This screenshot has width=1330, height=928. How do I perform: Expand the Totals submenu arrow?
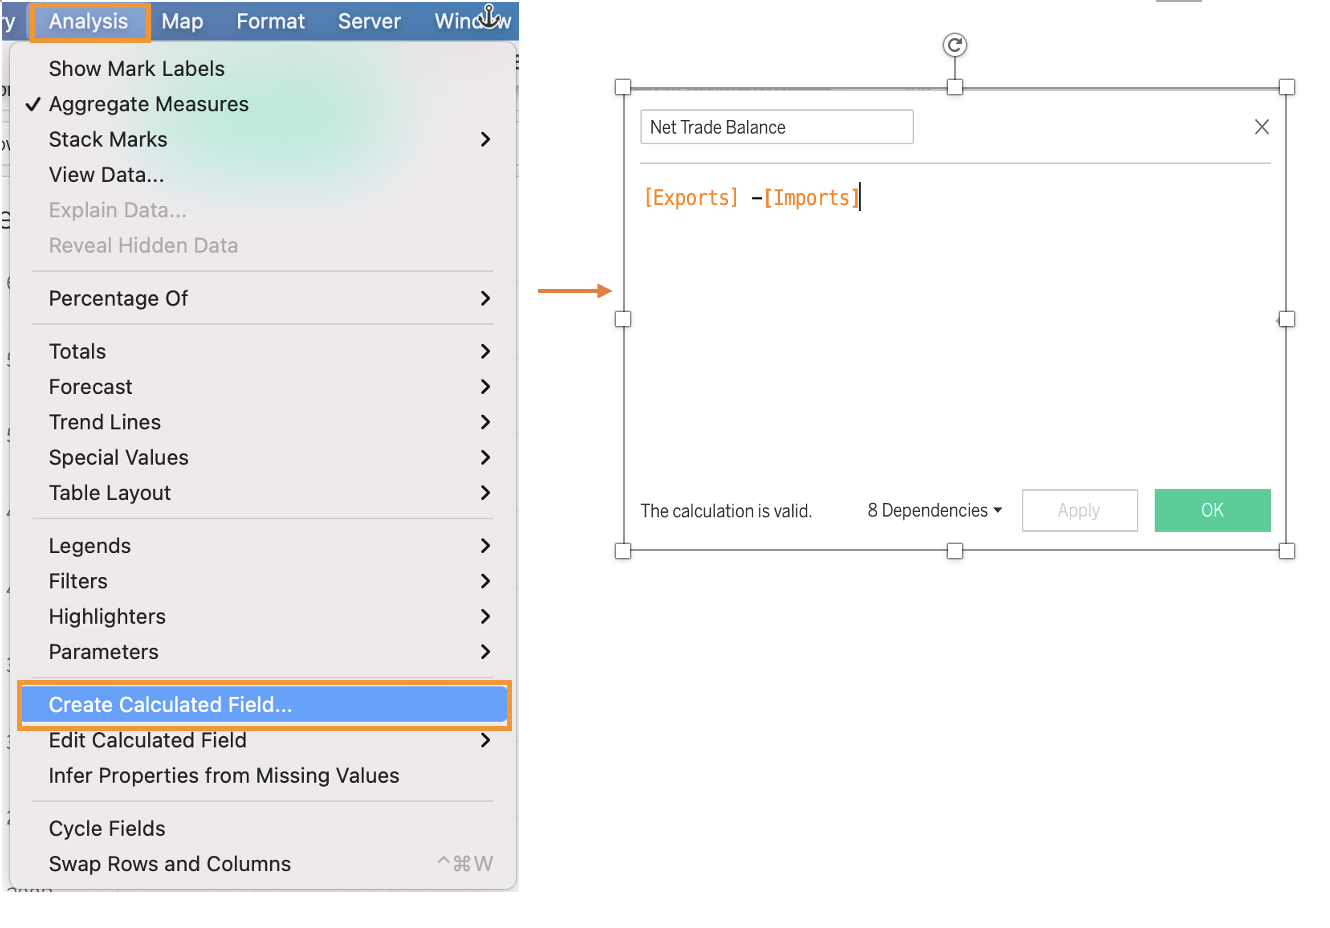tap(485, 351)
